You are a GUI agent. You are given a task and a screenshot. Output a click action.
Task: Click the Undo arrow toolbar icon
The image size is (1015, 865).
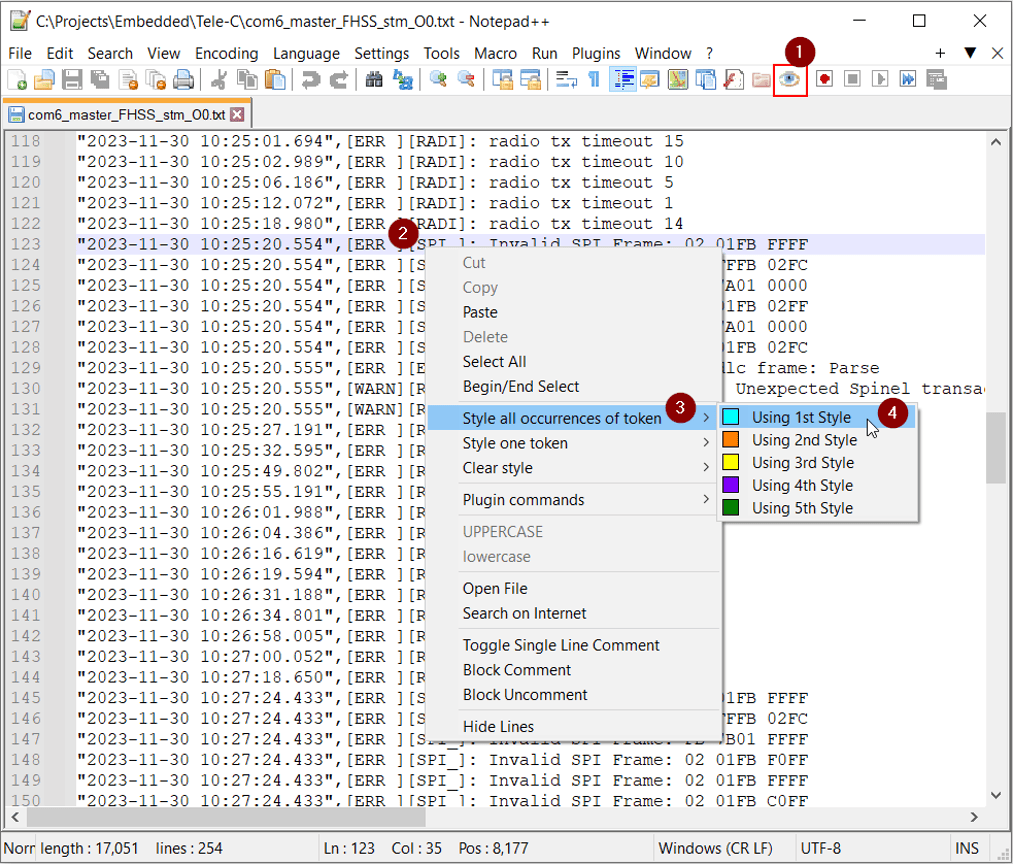pyautogui.click(x=311, y=80)
